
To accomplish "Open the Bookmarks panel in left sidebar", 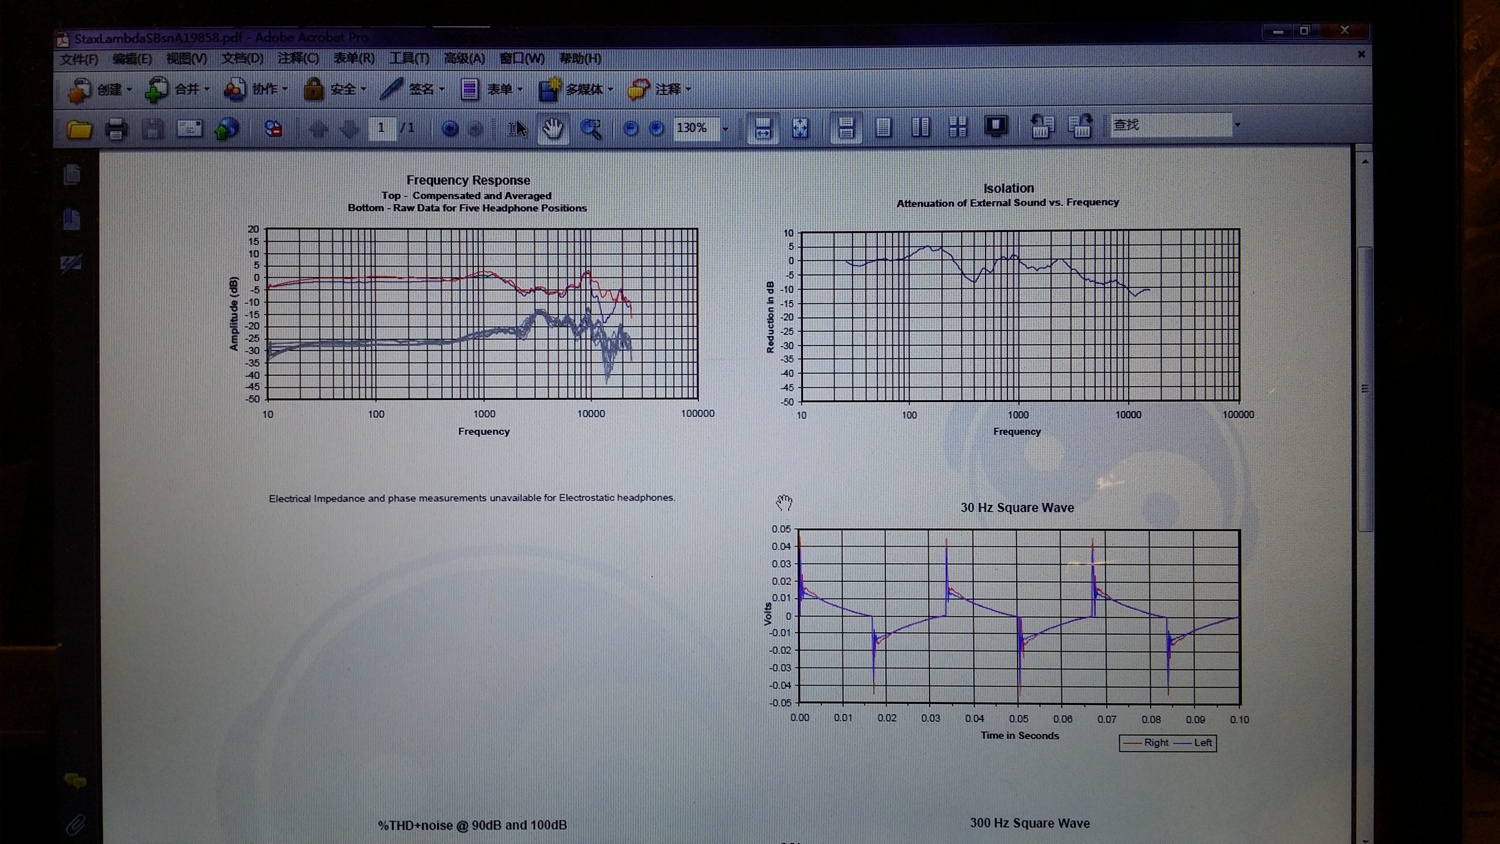I will tap(72, 219).
